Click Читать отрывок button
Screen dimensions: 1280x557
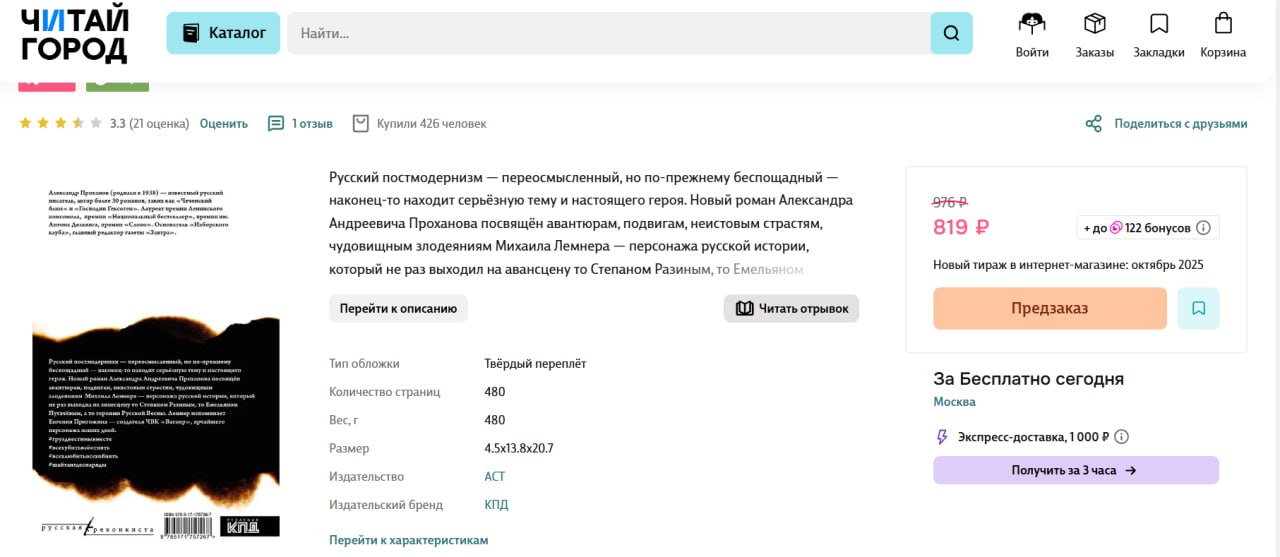[791, 308]
